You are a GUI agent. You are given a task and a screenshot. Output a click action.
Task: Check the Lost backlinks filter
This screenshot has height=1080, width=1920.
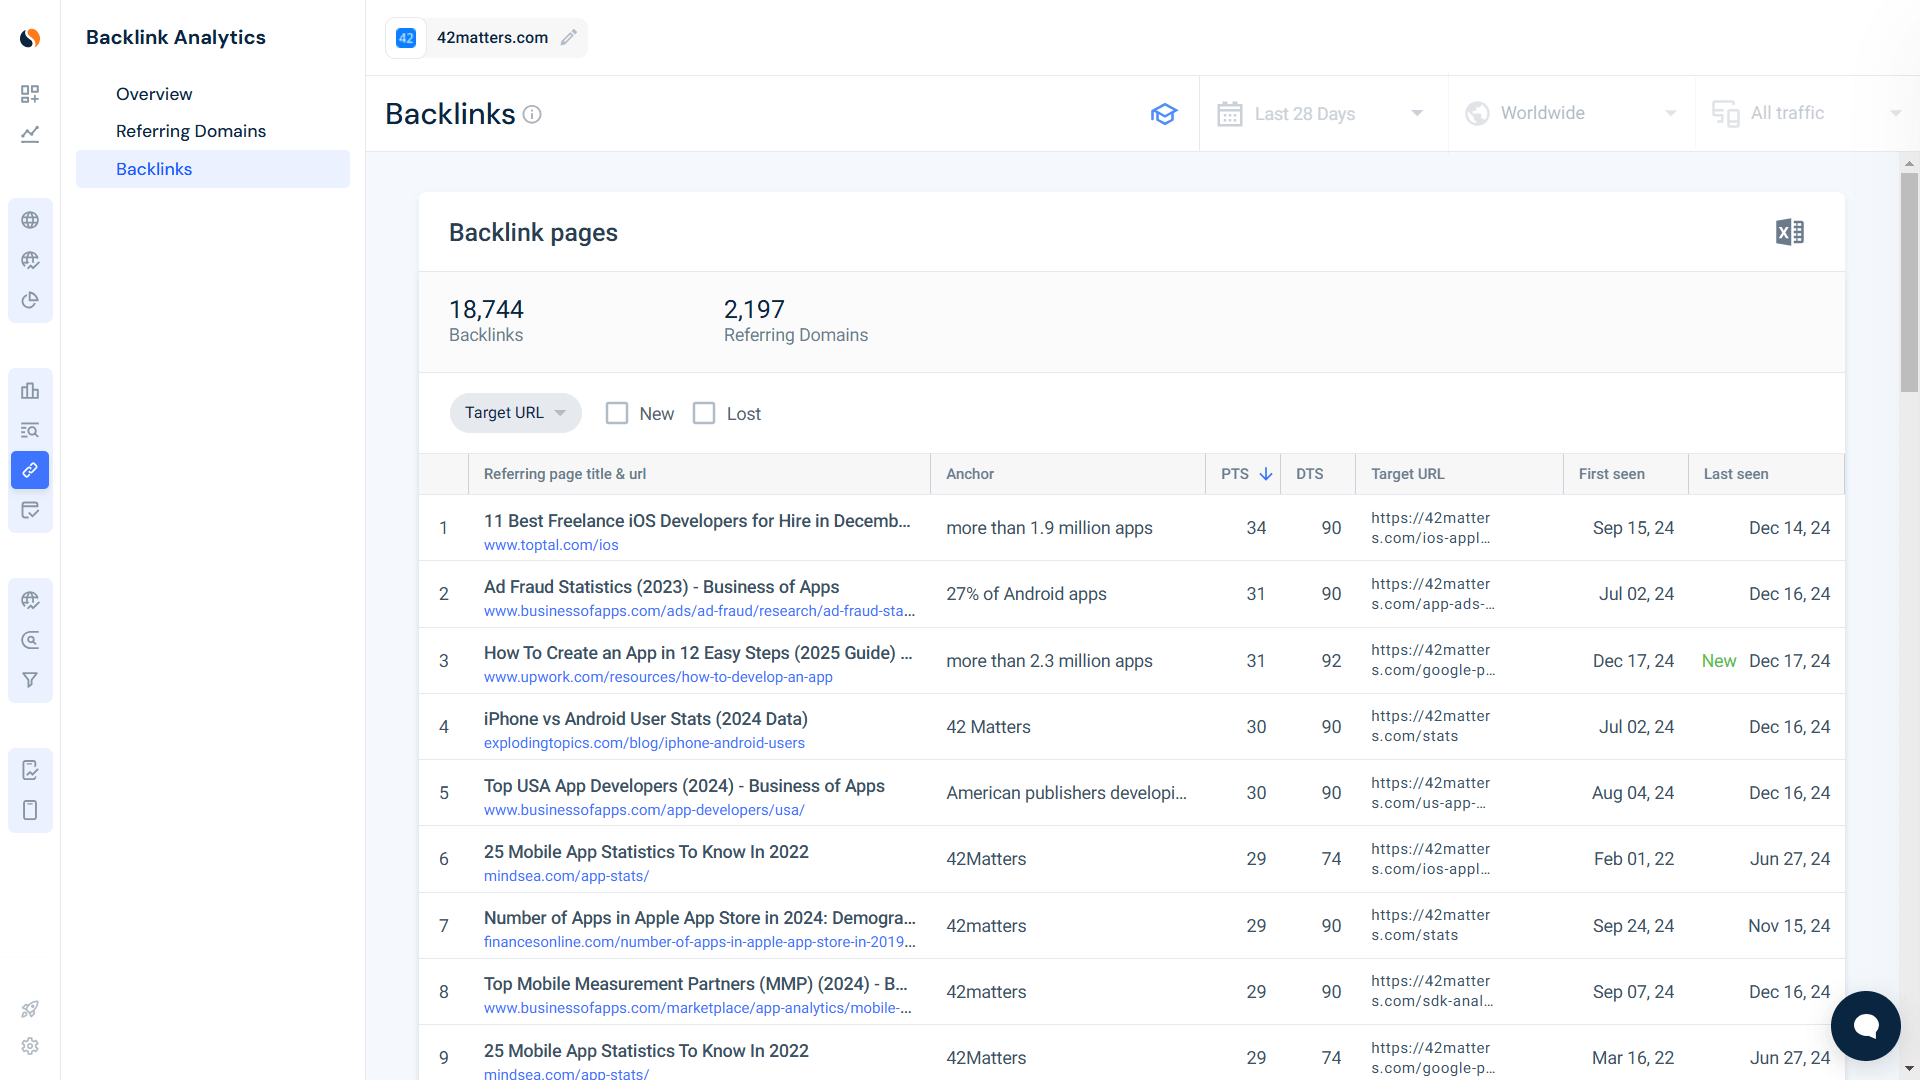[704, 413]
